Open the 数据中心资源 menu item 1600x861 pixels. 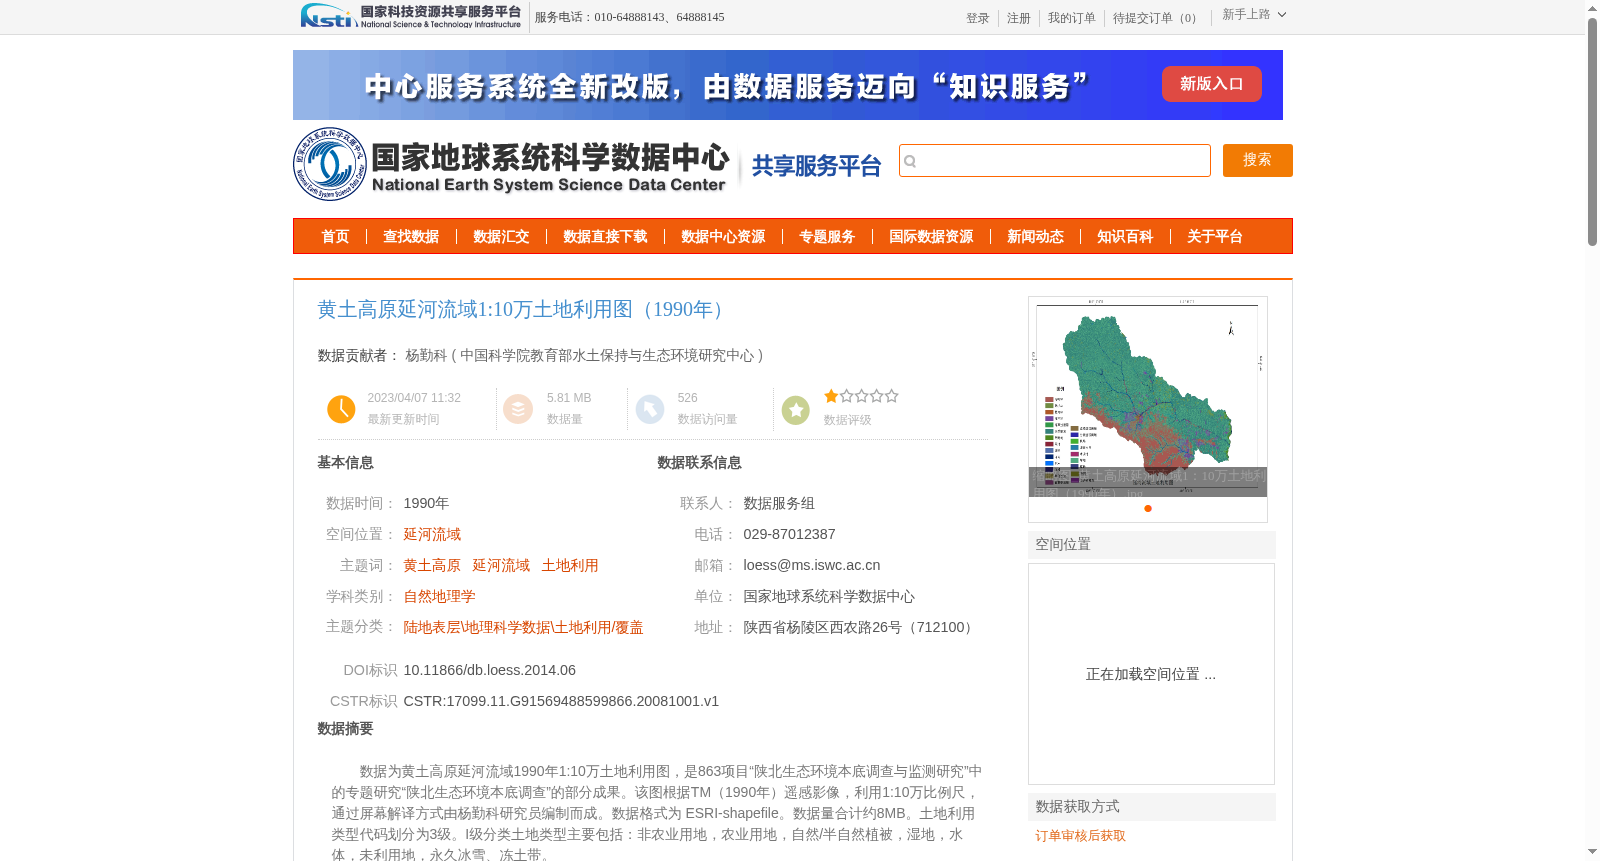point(723,237)
